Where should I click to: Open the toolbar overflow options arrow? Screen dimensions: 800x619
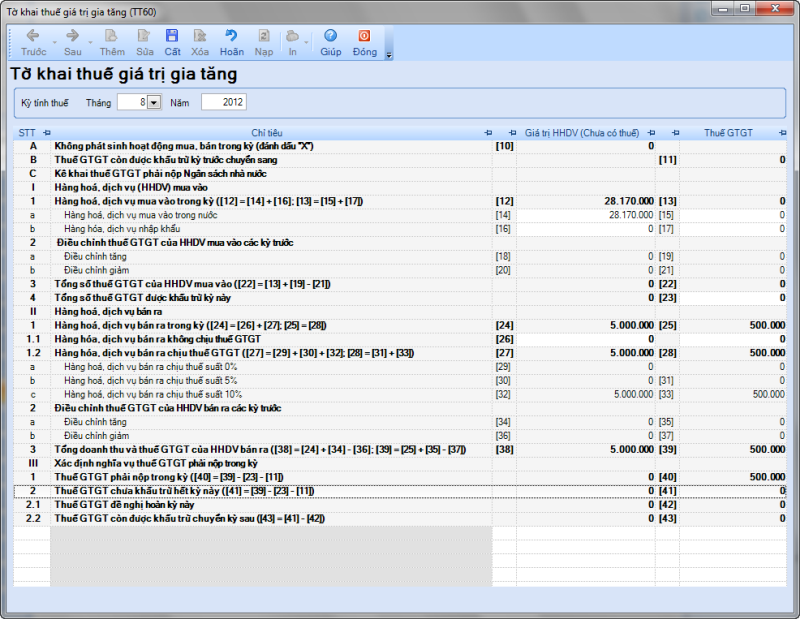tap(389, 54)
